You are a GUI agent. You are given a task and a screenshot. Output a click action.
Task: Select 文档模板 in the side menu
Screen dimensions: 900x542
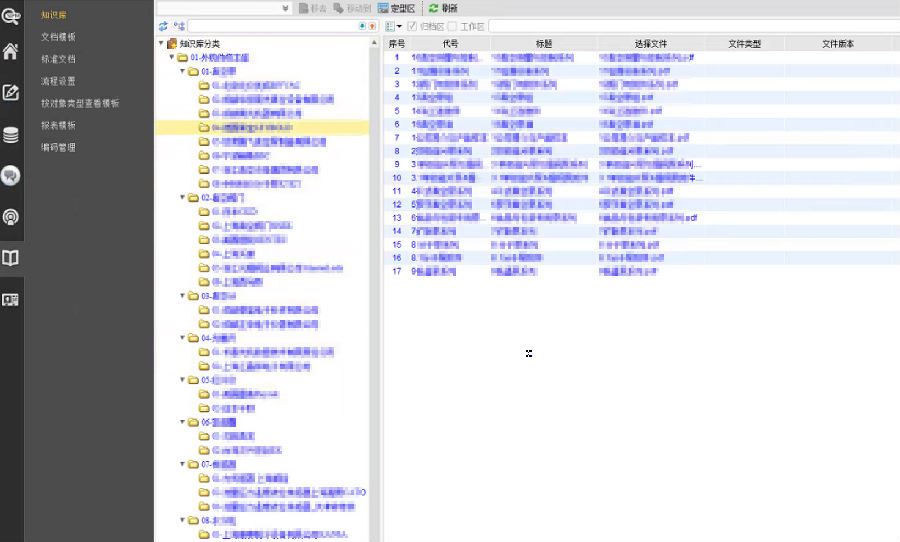[x=58, y=37]
